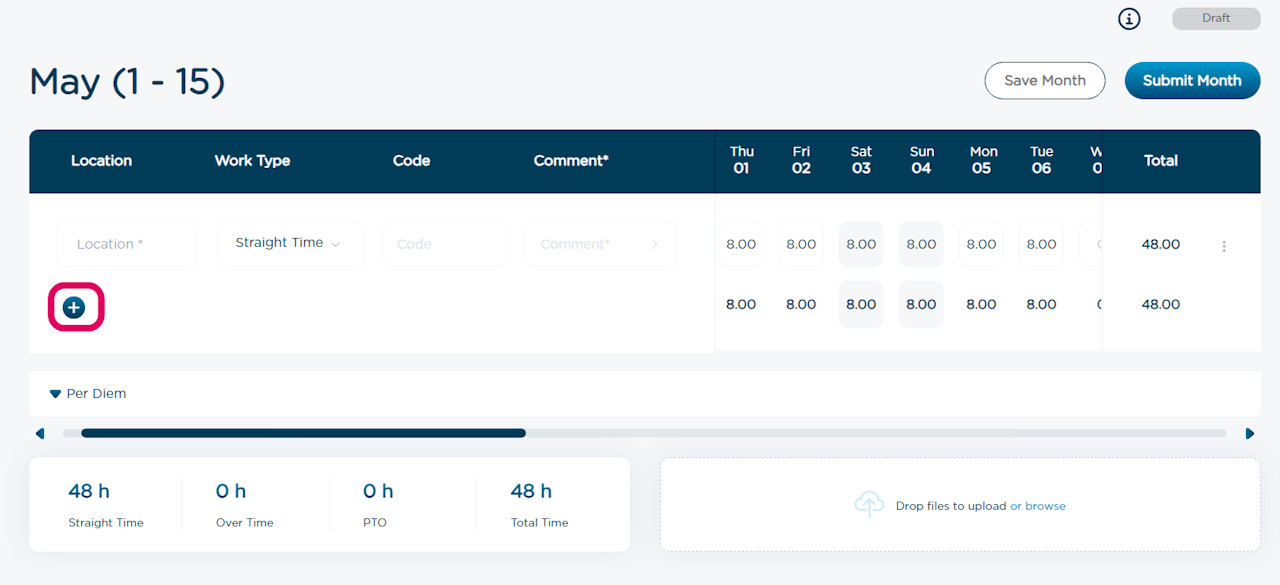
Task: Click the cloud upload icon
Action: point(869,504)
